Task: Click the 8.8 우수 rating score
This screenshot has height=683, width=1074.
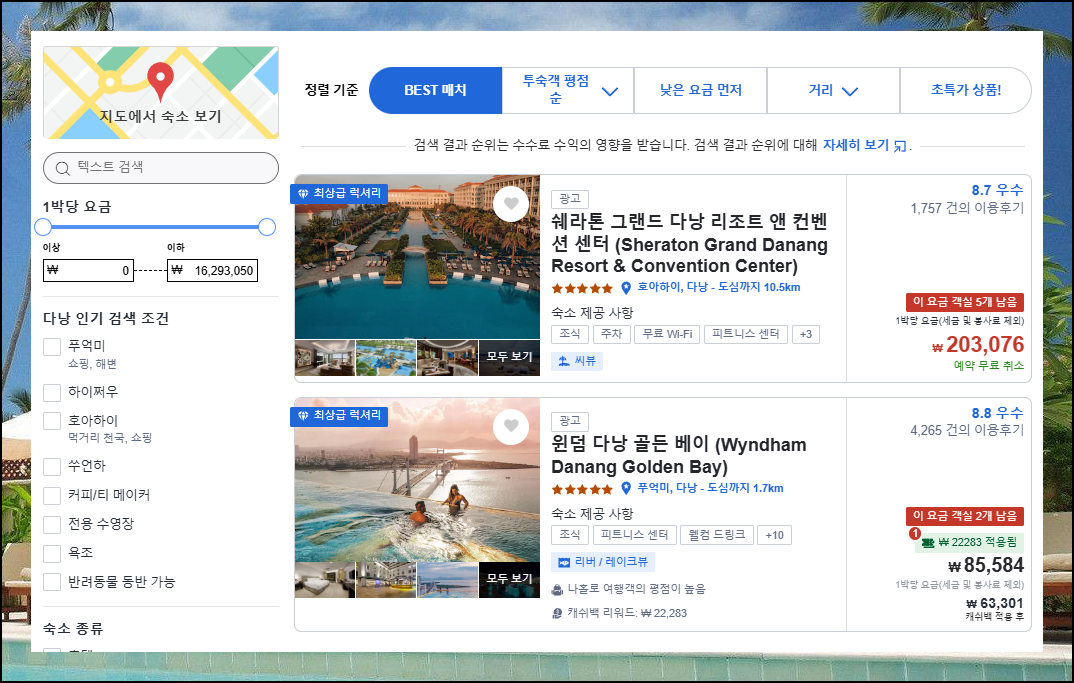Action: (x=997, y=413)
